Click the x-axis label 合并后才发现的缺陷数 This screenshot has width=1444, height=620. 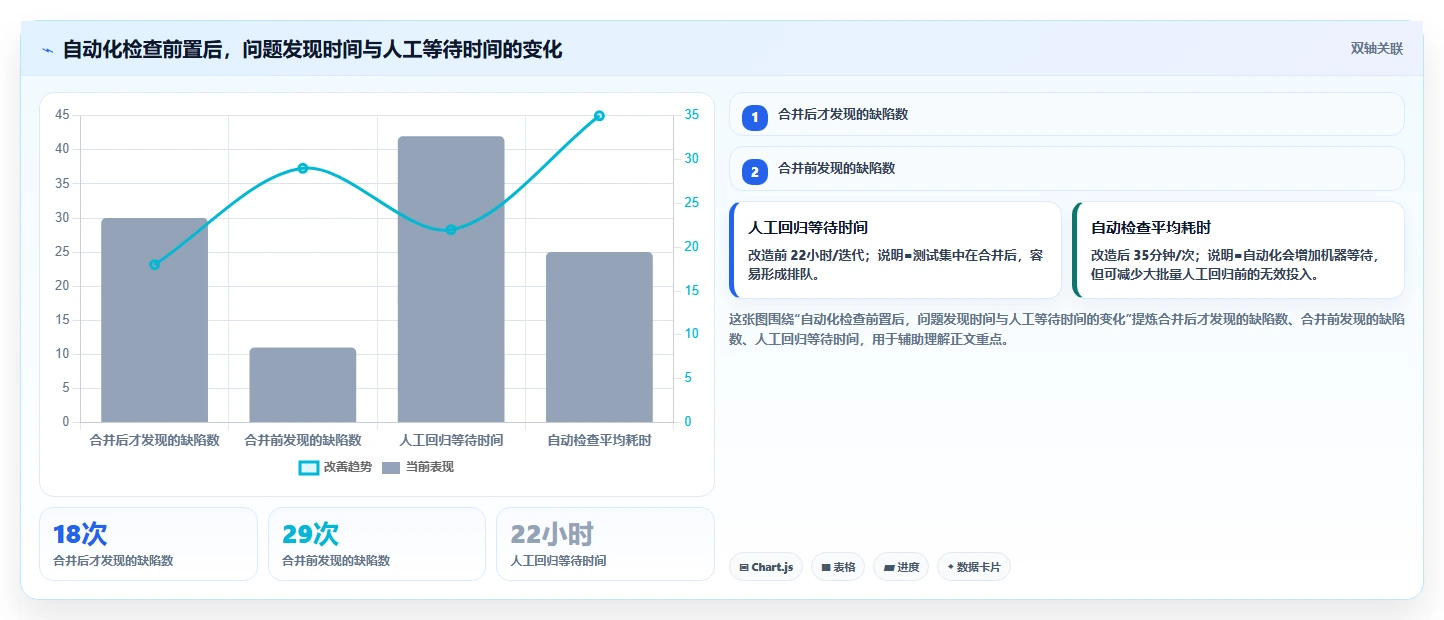(154, 440)
